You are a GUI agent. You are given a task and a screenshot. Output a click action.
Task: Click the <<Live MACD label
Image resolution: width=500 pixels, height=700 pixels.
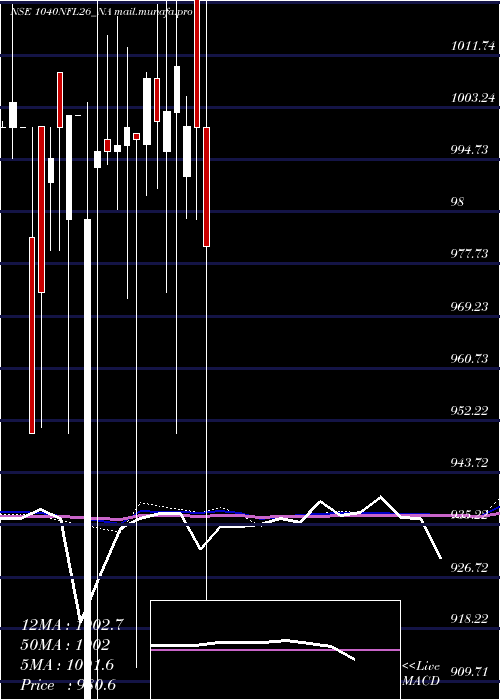click(421, 674)
